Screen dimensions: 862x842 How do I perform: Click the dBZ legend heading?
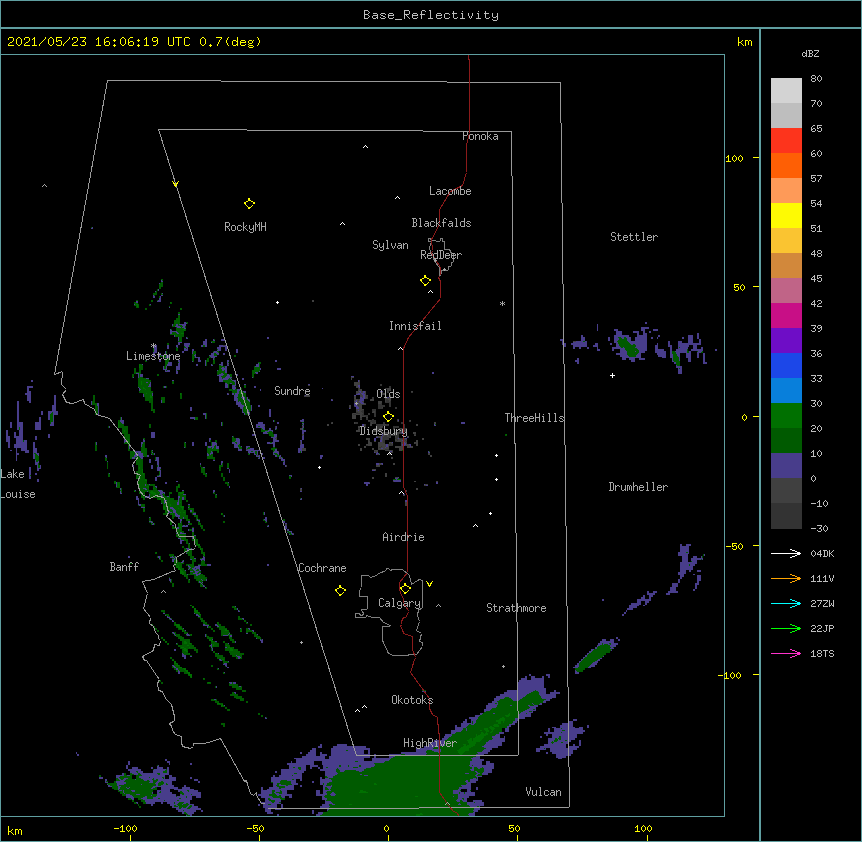click(810, 53)
